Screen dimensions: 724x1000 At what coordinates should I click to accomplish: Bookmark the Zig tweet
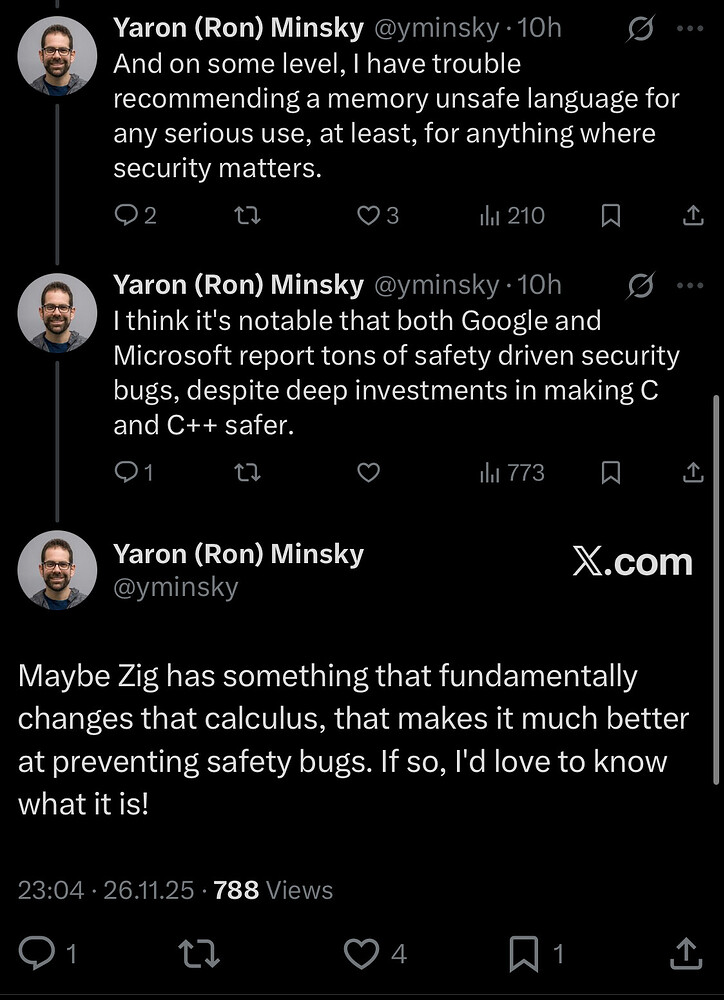[x=524, y=953]
